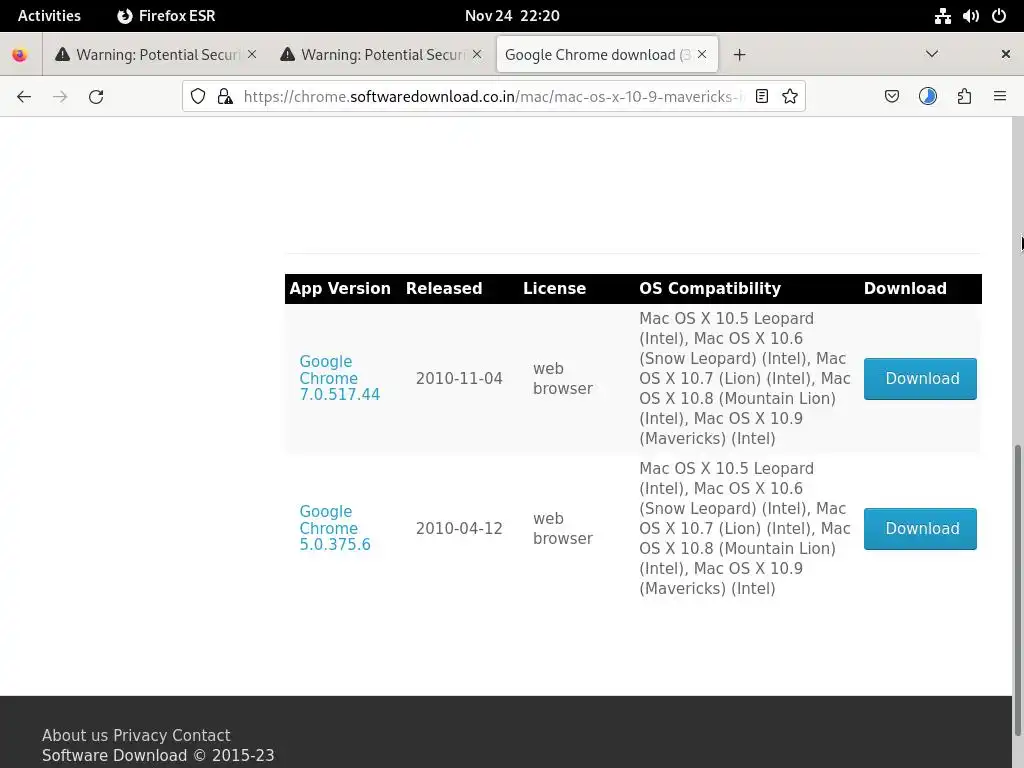
Task: Open the Nov 24 22:20 clock menu
Action: [512, 16]
